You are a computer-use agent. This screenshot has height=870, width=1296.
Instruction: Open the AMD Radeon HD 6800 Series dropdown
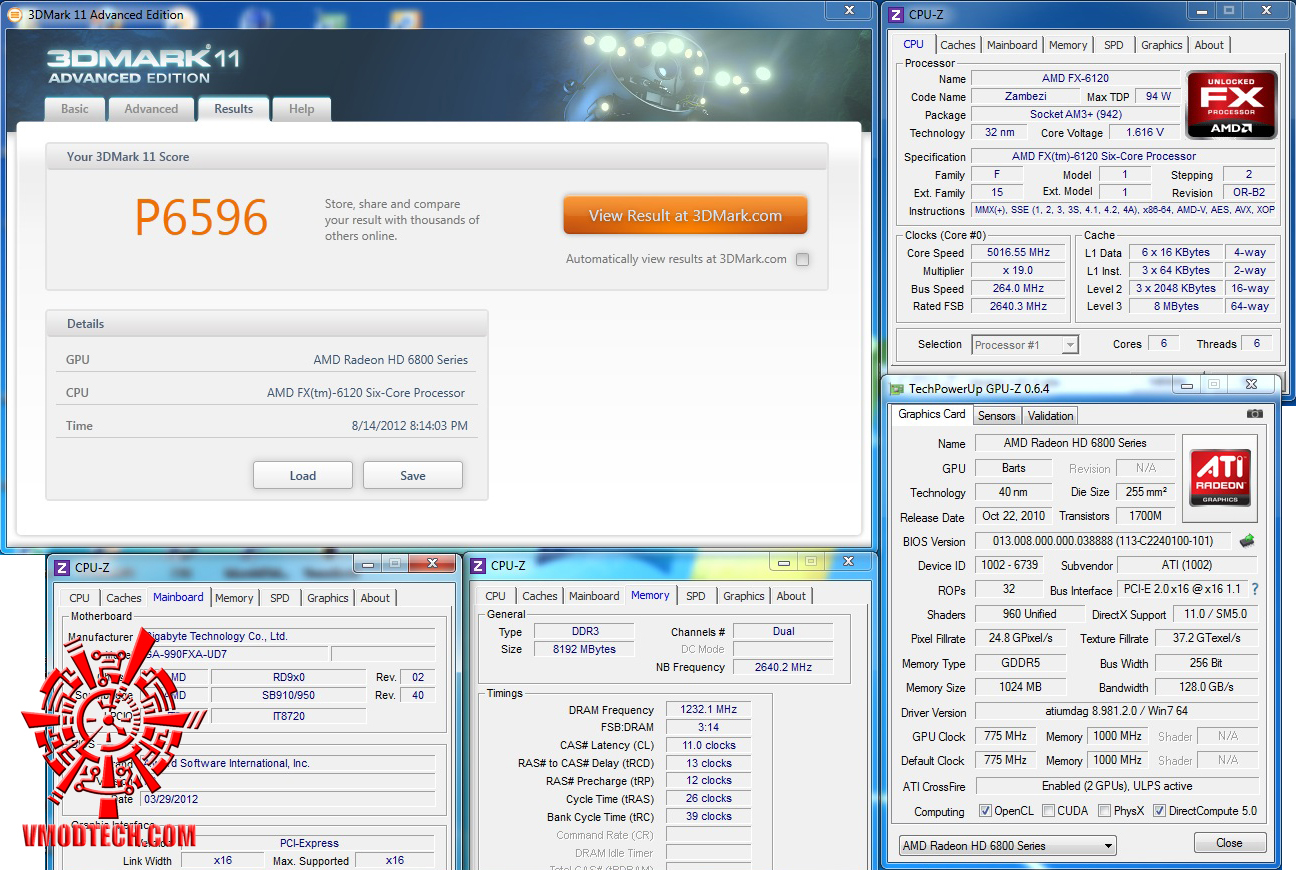point(1007,845)
